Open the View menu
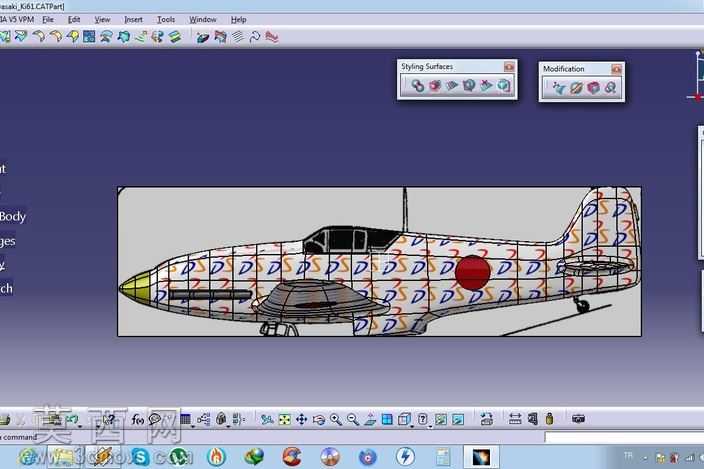 click(x=102, y=20)
